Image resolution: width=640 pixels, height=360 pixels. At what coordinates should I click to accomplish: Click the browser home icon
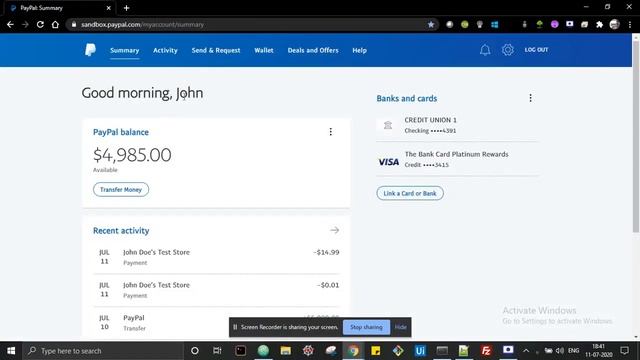tap(55, 24)
